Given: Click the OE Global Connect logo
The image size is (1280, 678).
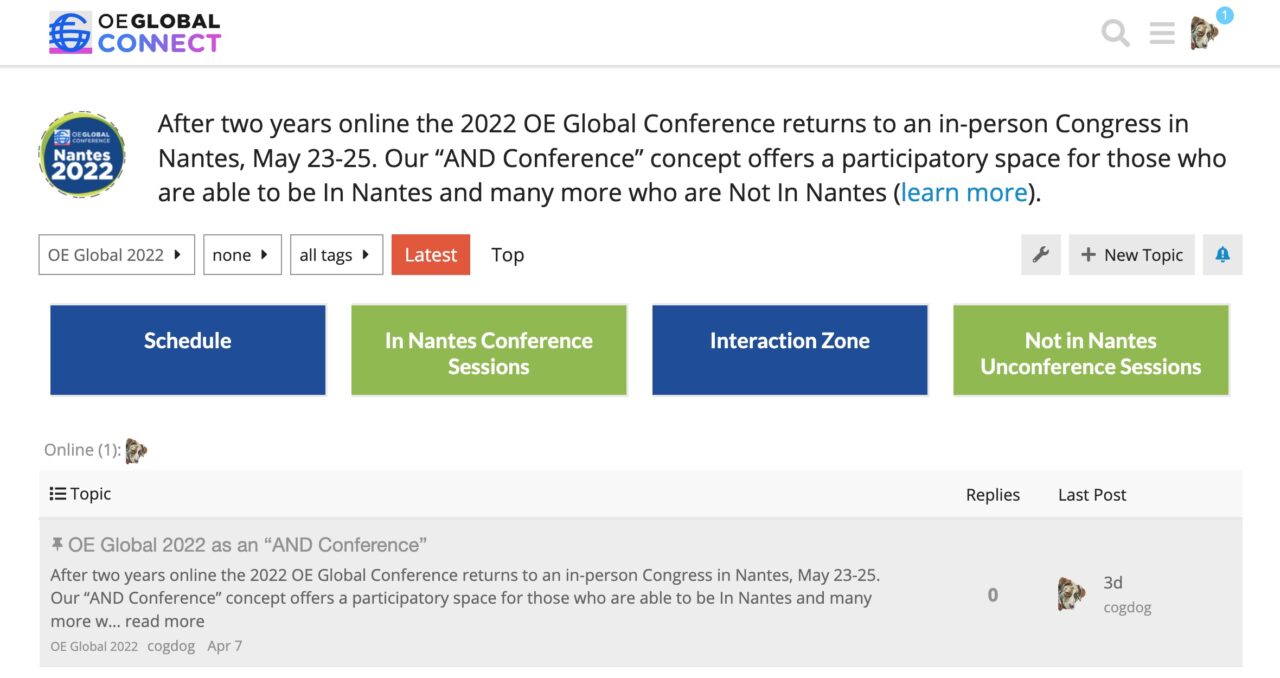Looking at the screenshot, I should tap(135, 33).
